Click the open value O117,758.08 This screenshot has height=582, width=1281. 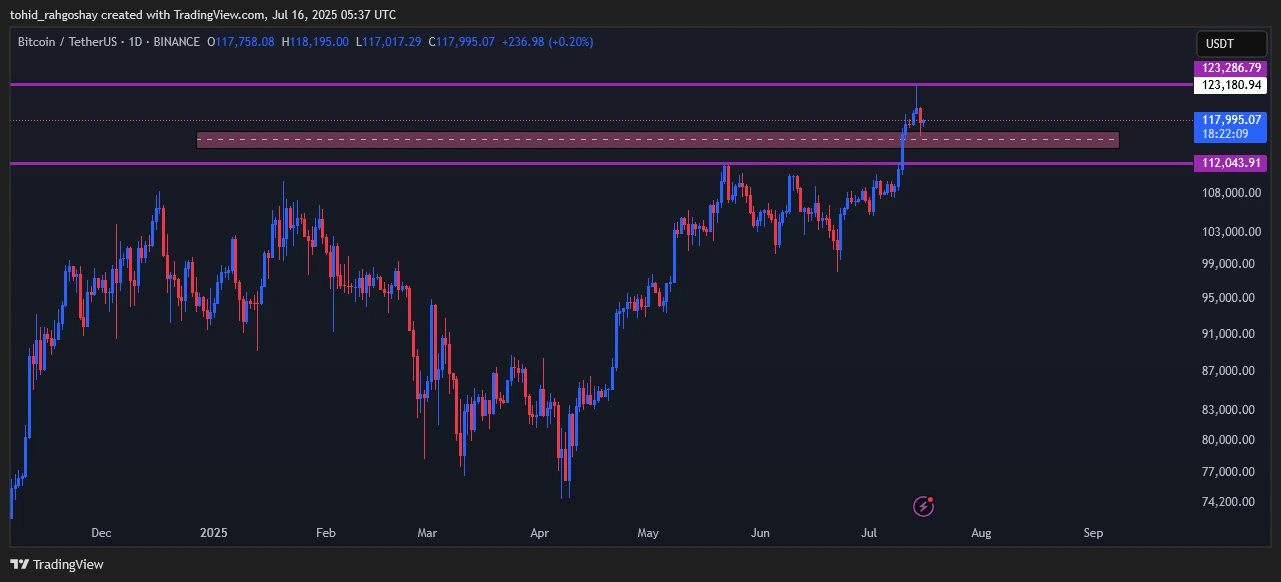coord(241,42)
